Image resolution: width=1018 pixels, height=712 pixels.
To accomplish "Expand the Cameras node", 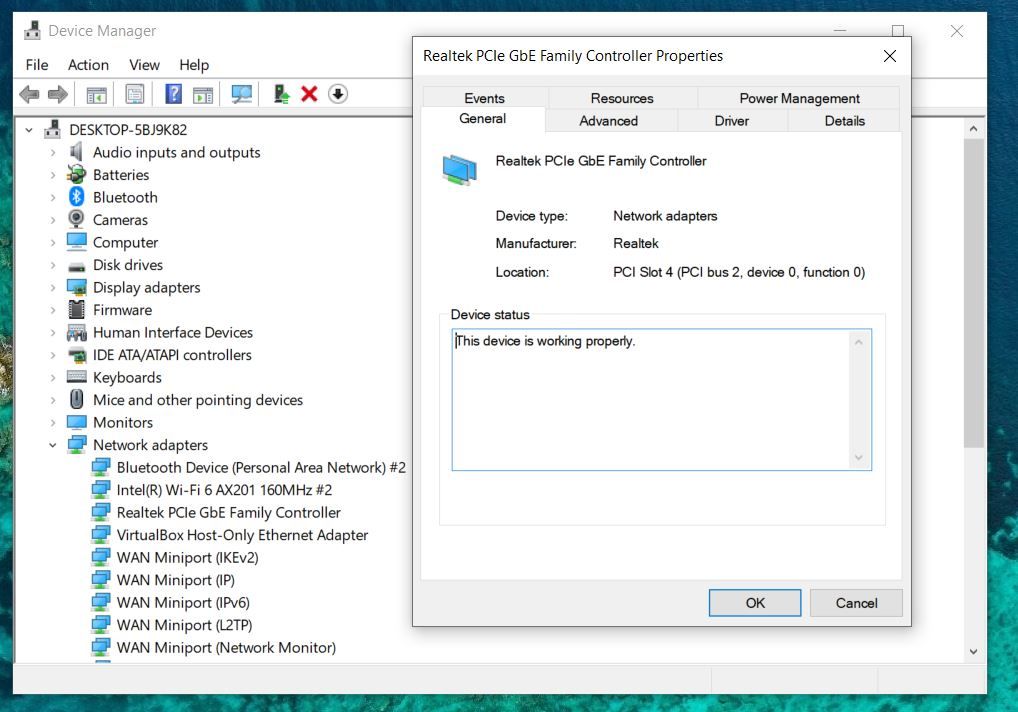I will [x=53, y=220].
